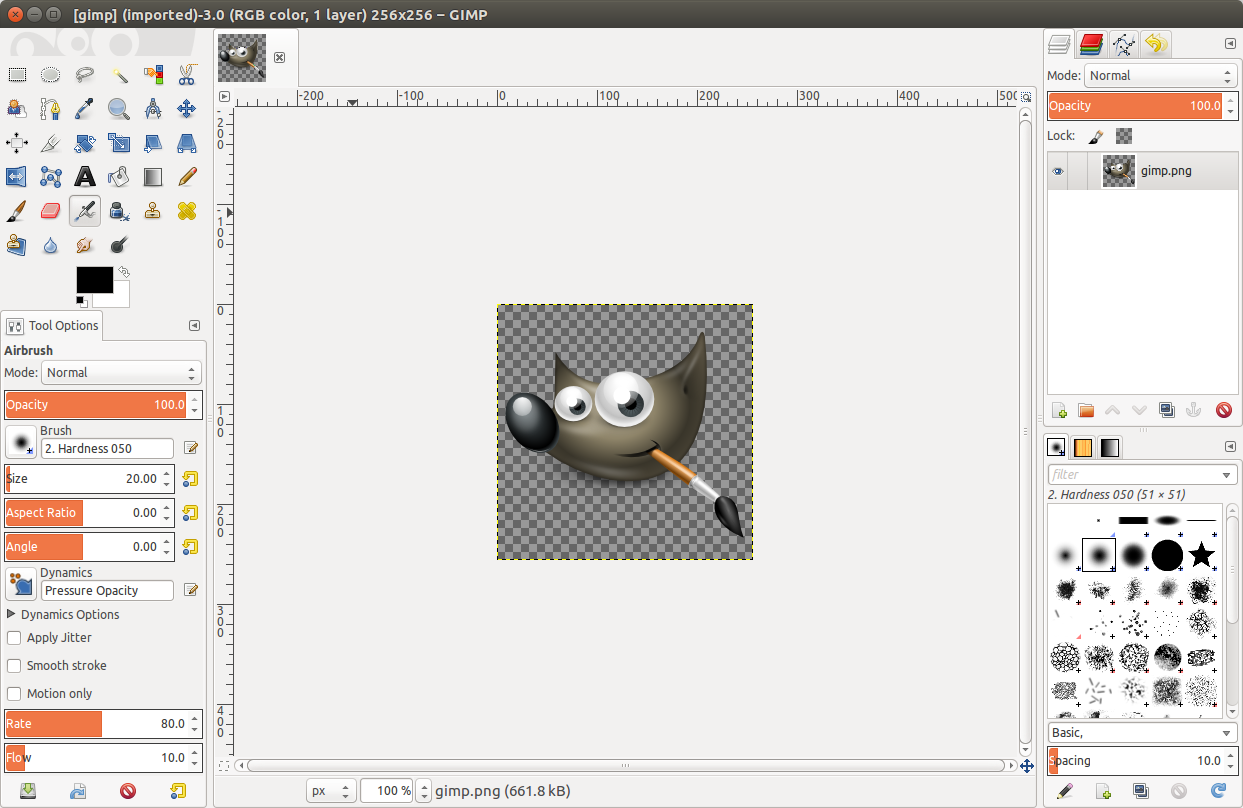The height and width of the screenshot is (808, 1243).
Task: Switch to the Gradients tab
Action: pyautogui.click(x=1110, y=447)
